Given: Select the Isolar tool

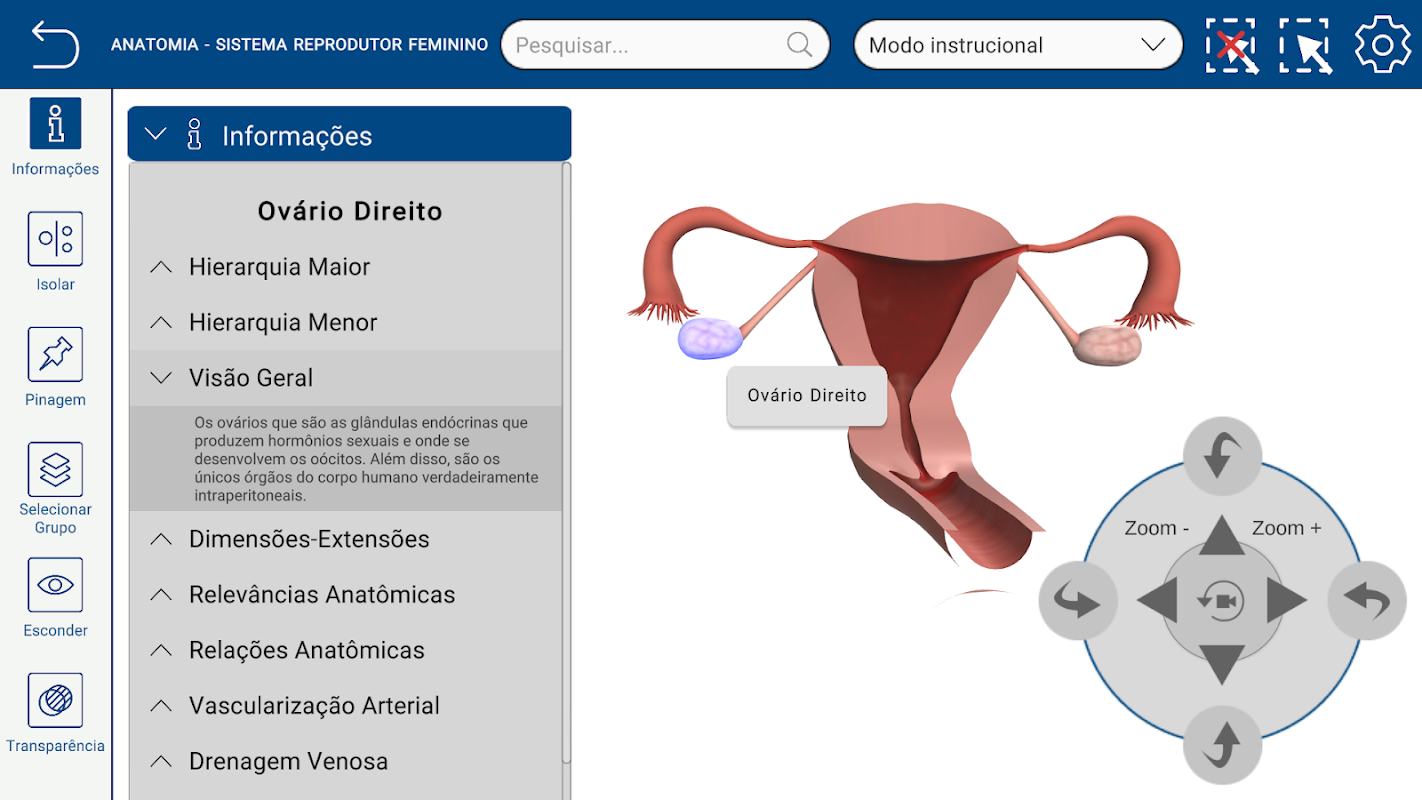Looking at the screenshot, I should pyautogui.click(x=55, y=251).
